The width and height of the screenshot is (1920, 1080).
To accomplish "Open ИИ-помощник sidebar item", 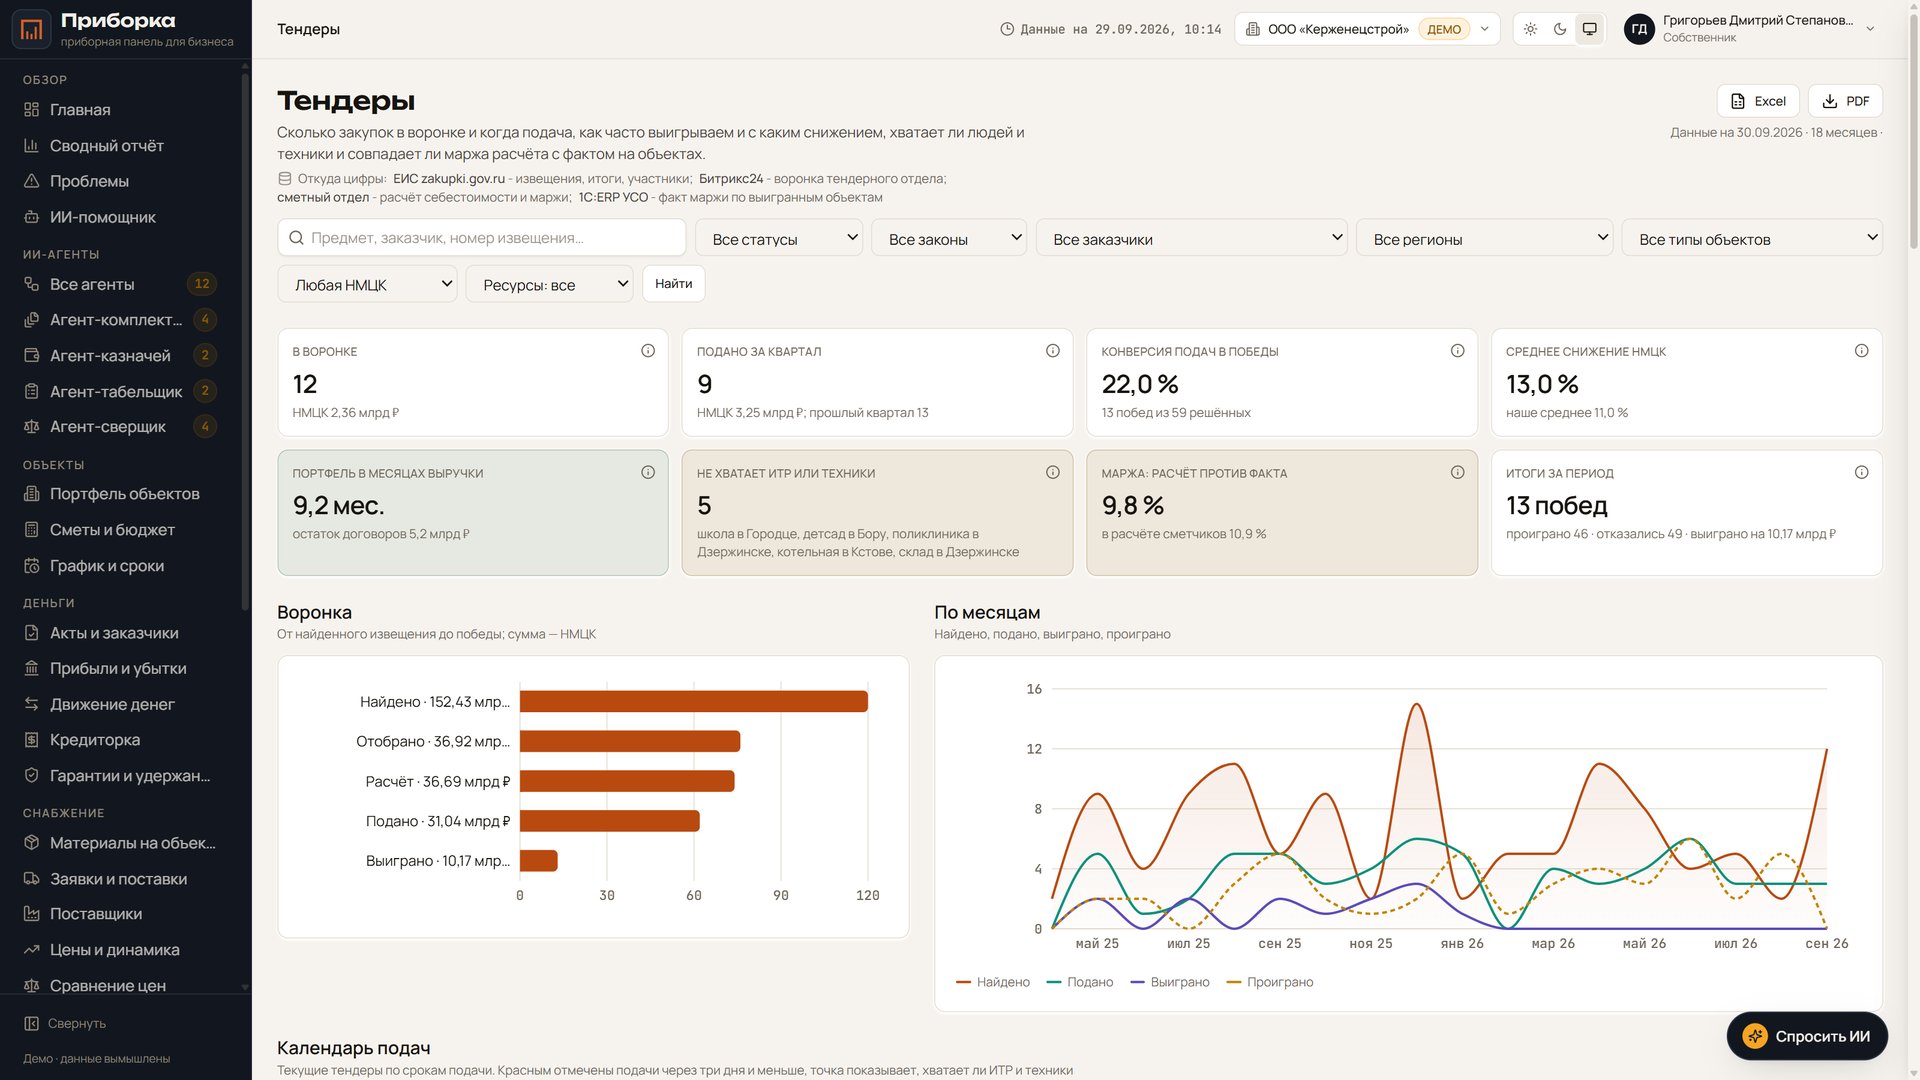I will 120,217.
